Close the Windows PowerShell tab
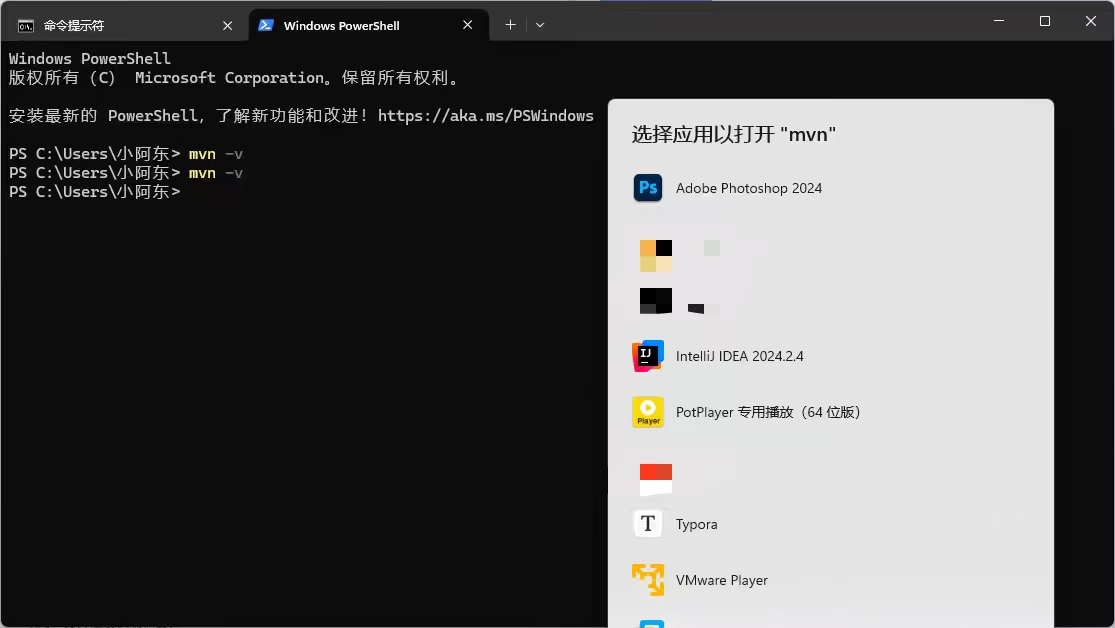This screenshot has width=1115, height=628. point(467,25)
